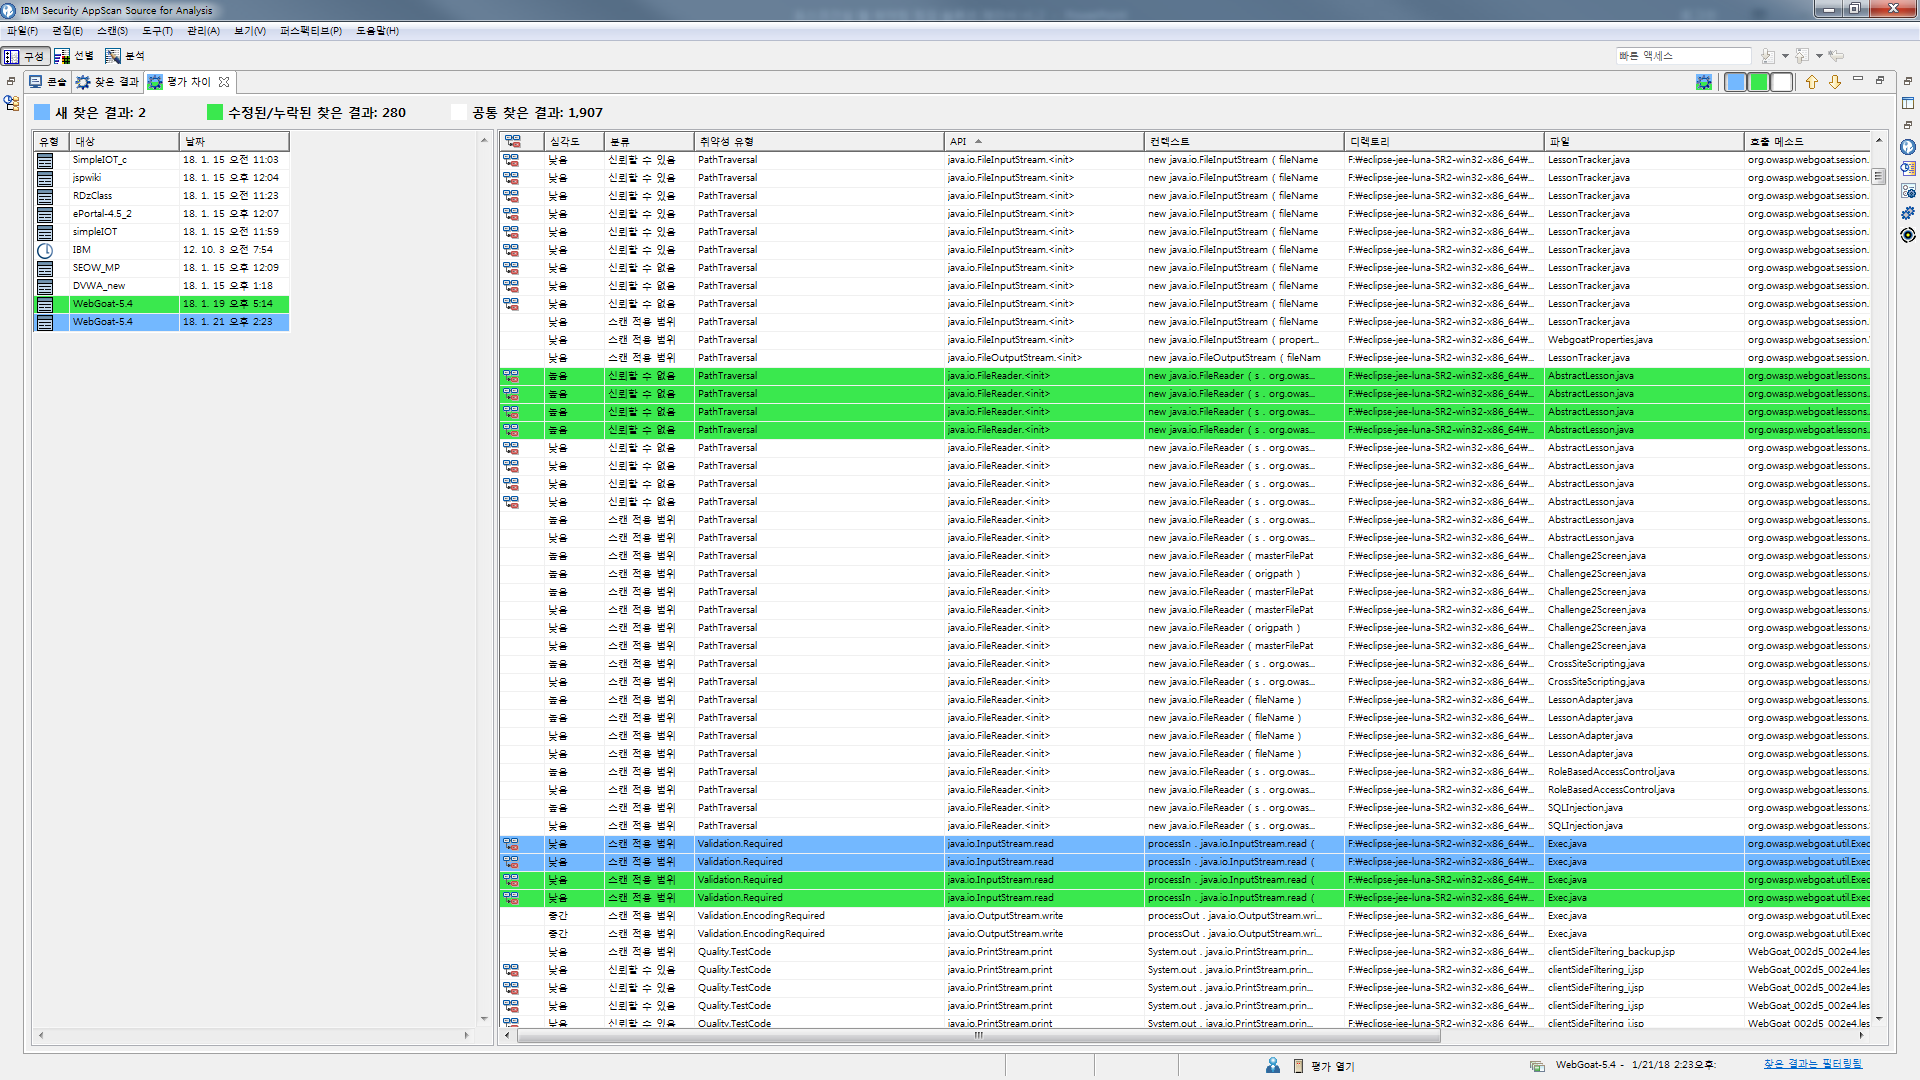Click the 호출 메소드 column header
Viewport: 1920px width, 1080px height.
click(1806, 141)
